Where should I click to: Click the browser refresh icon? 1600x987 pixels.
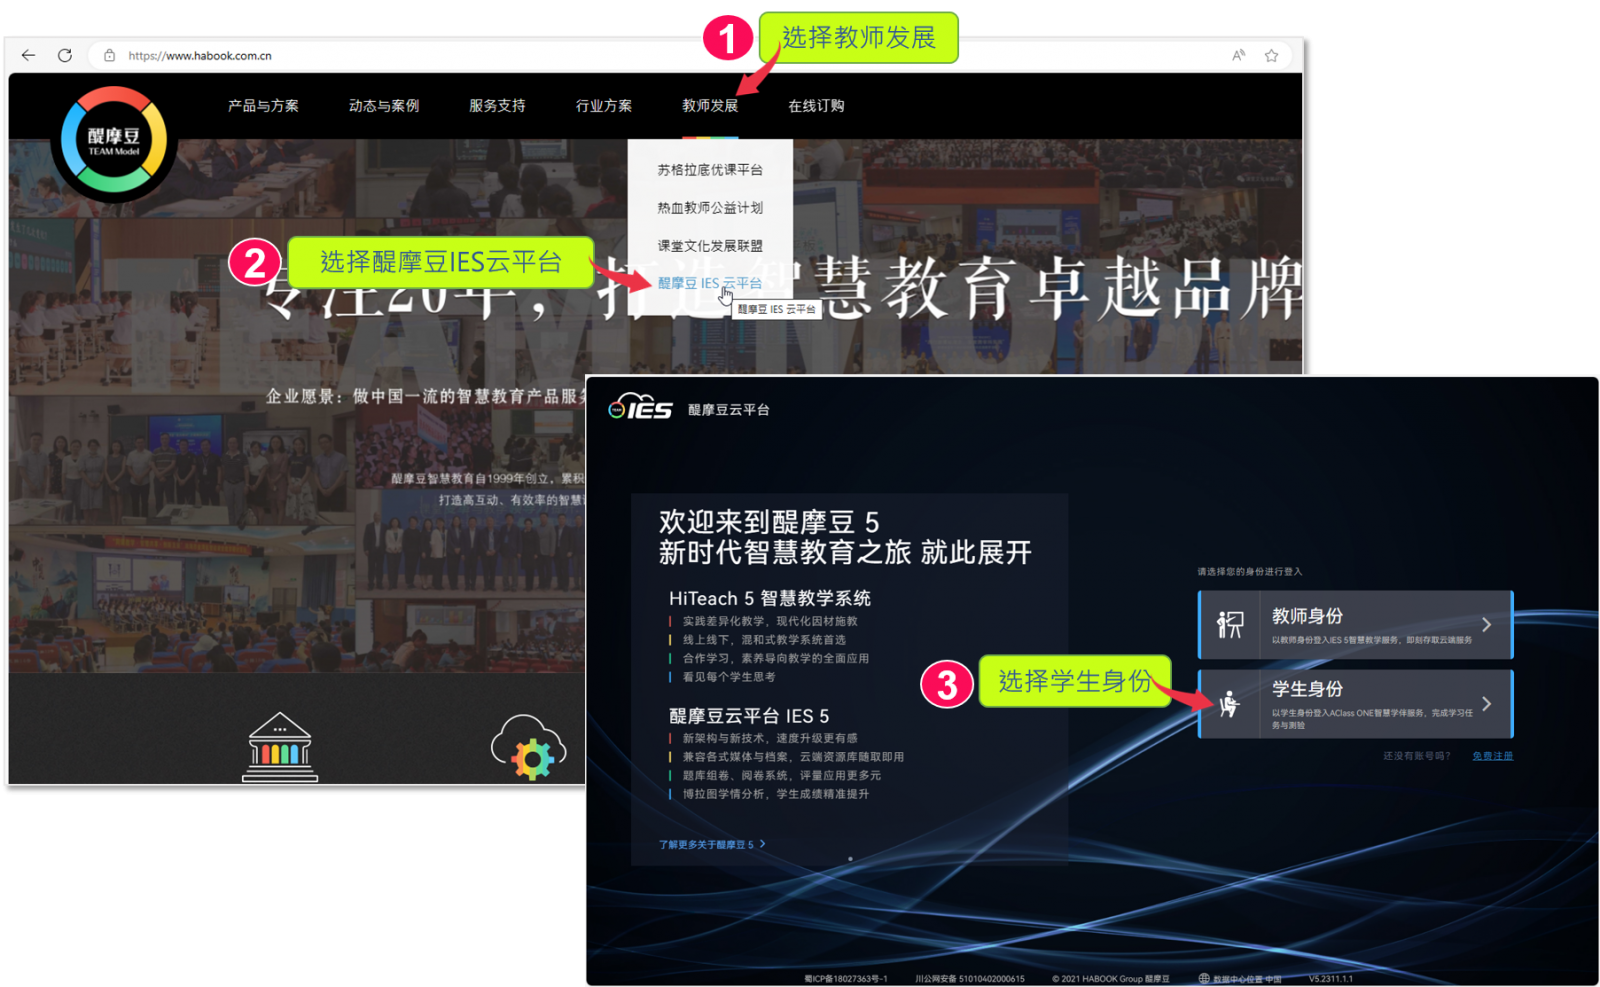(65, 56)
